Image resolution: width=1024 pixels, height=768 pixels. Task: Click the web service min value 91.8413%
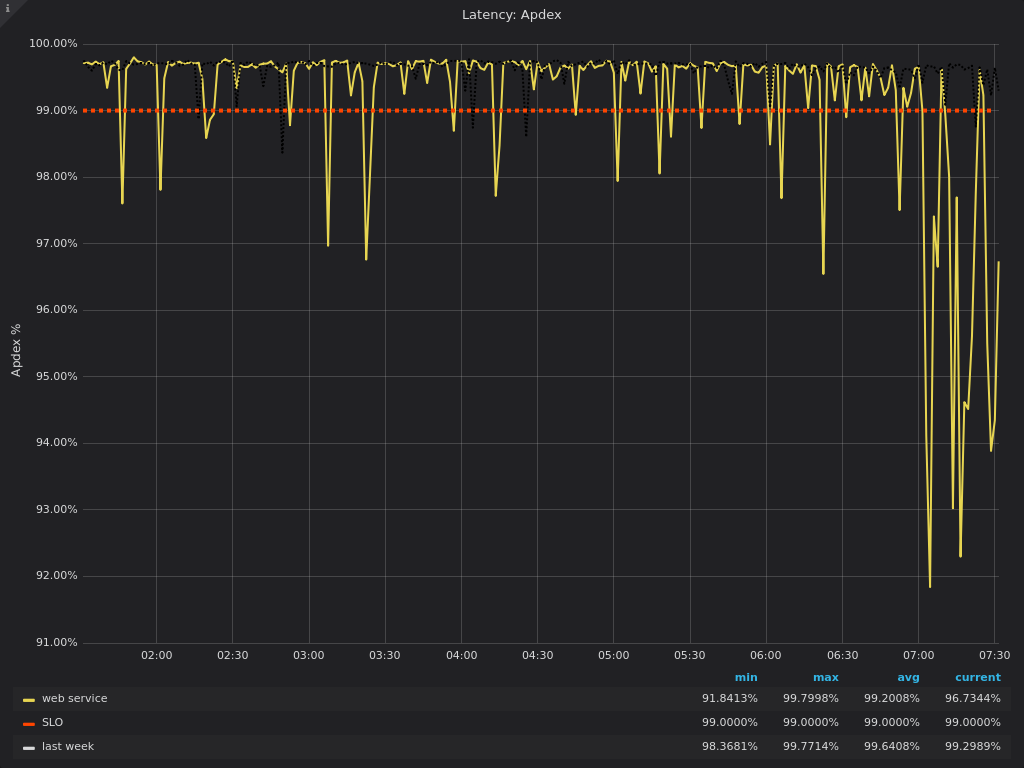pos(729,699)
